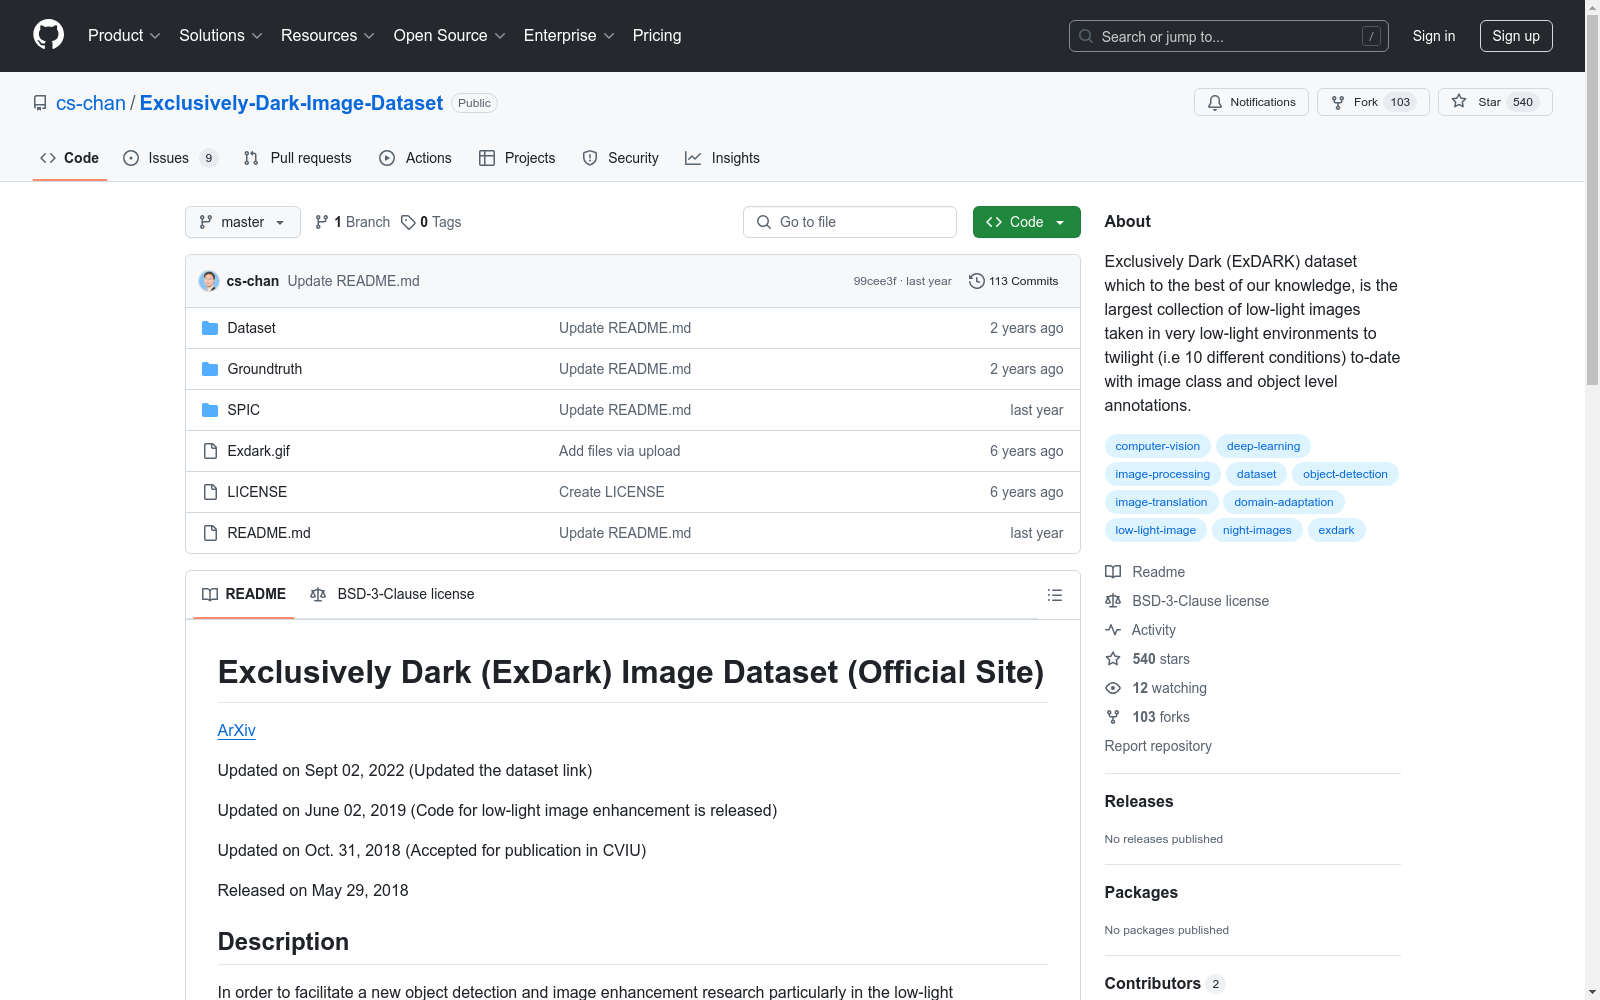The width and height of the screenshot is (1600, 1000).
Task: Click the star icon next to 540 stars
Action: pyautogui.click(x=1113, y=659)
